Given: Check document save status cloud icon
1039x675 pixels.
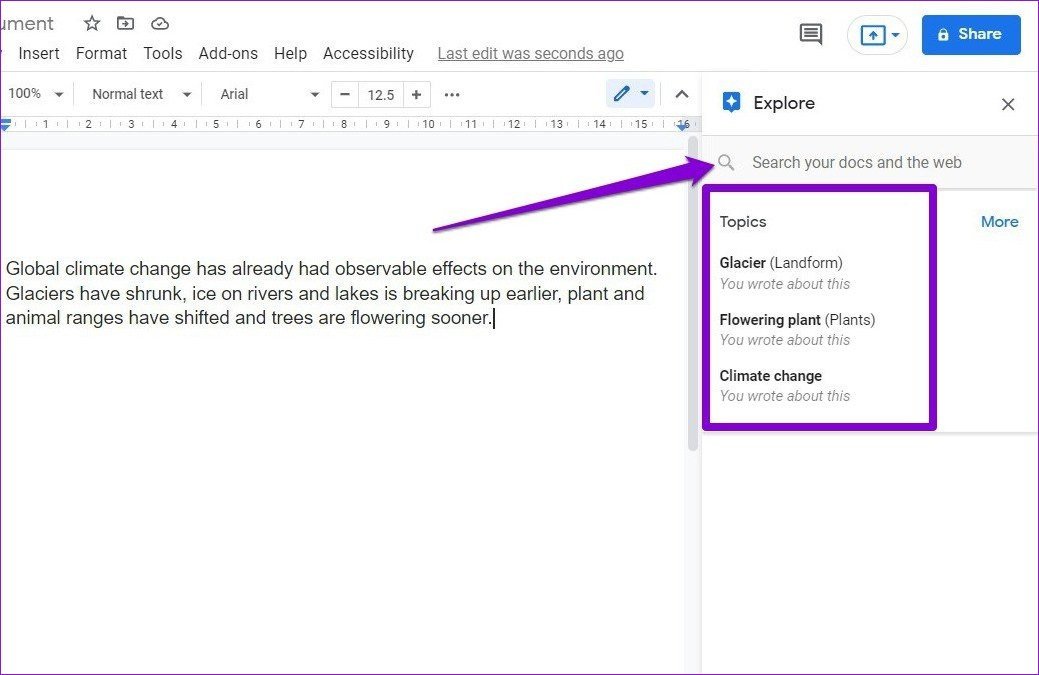Looking at the screenshot, I should point(159,23).
